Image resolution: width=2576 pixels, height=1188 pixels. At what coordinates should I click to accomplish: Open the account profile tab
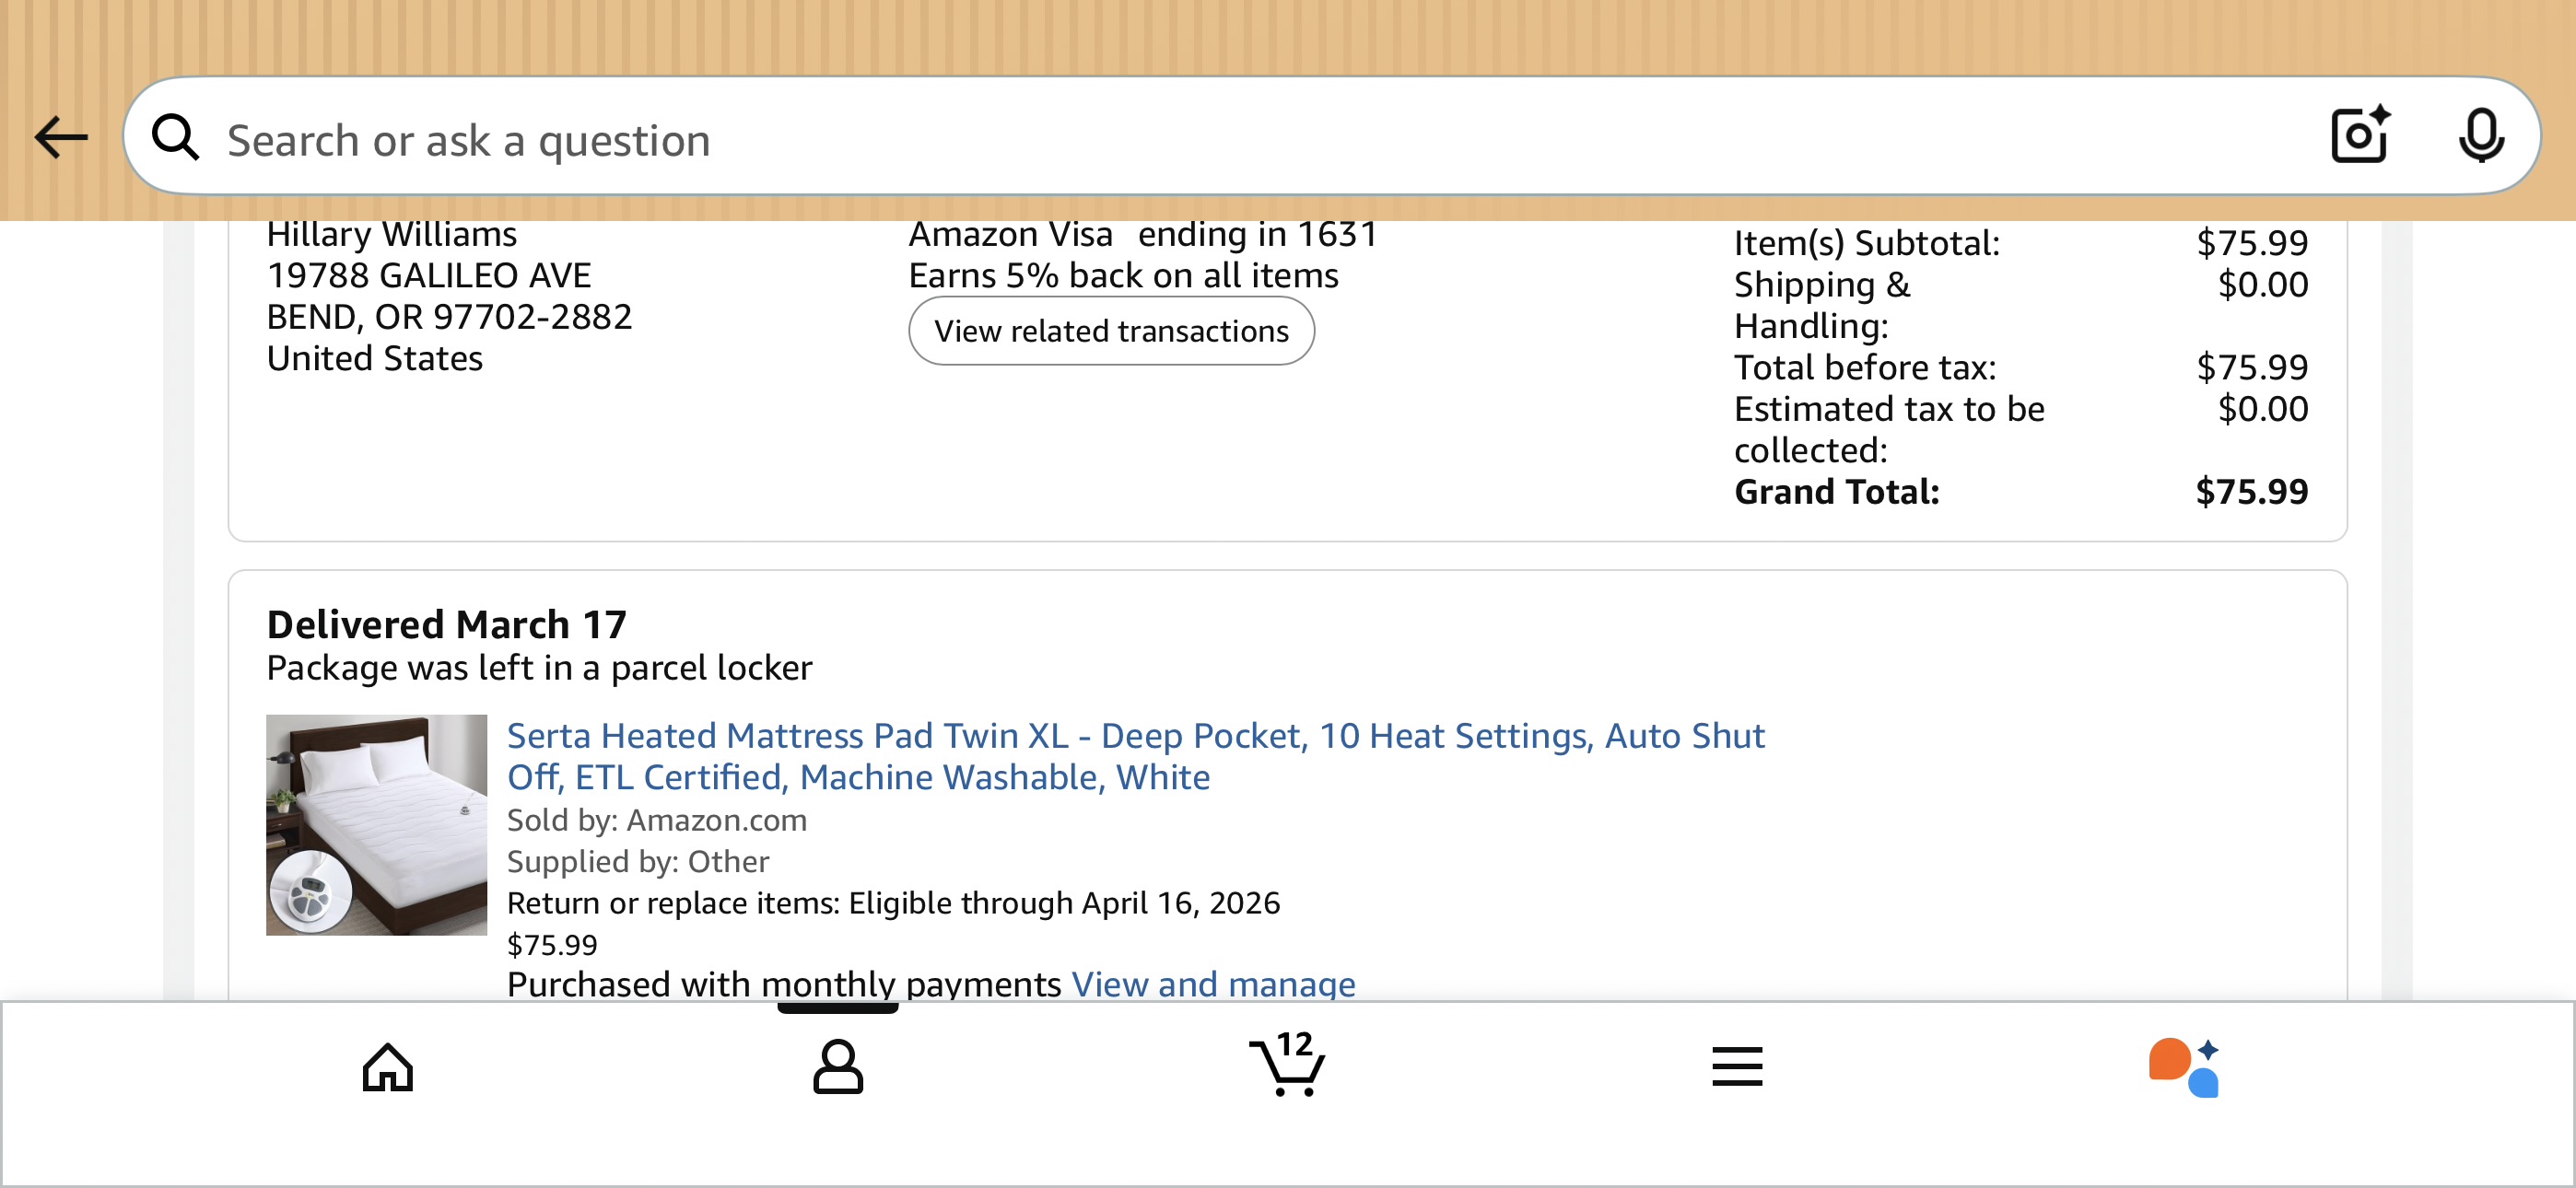click(x=838, y=1068)
